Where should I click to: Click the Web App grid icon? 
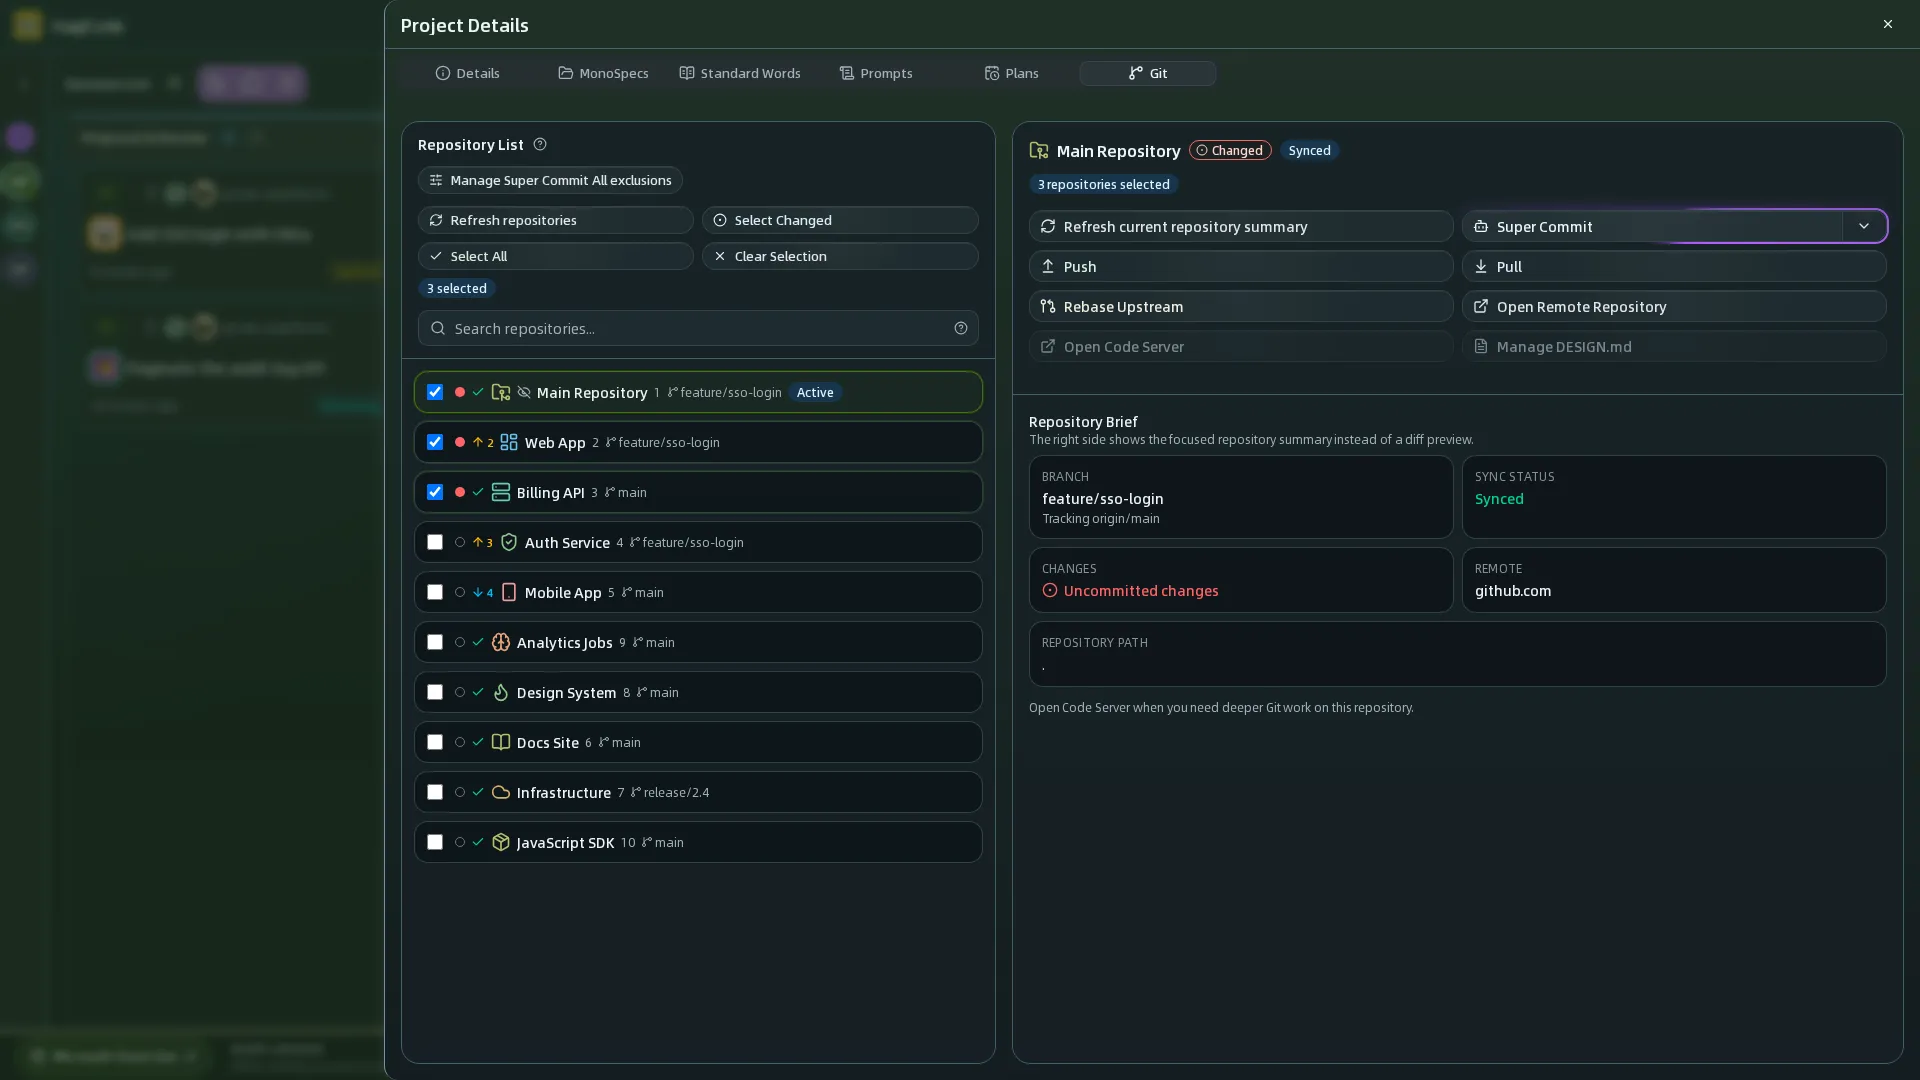pyautogui.click(x=509, y=442)
